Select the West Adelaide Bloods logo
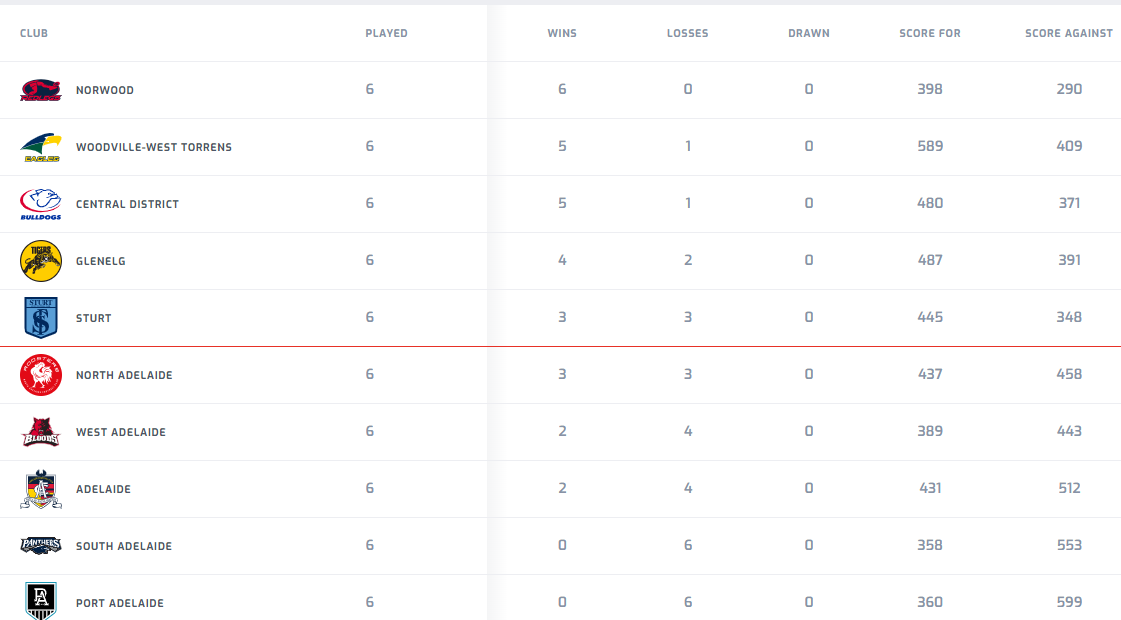This screenshot has width=1121, height=620. pyautogui.click(x=41, y=432)
